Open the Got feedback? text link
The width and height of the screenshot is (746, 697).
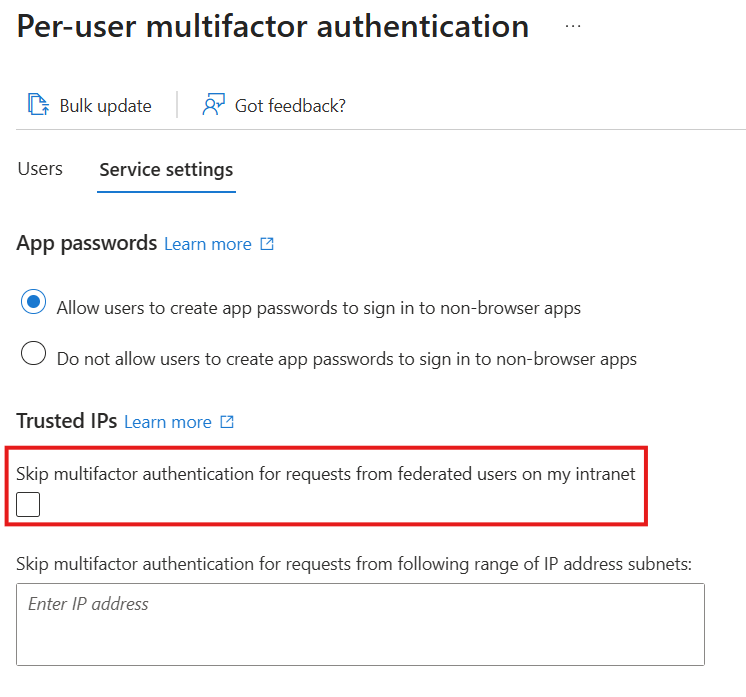290,105
